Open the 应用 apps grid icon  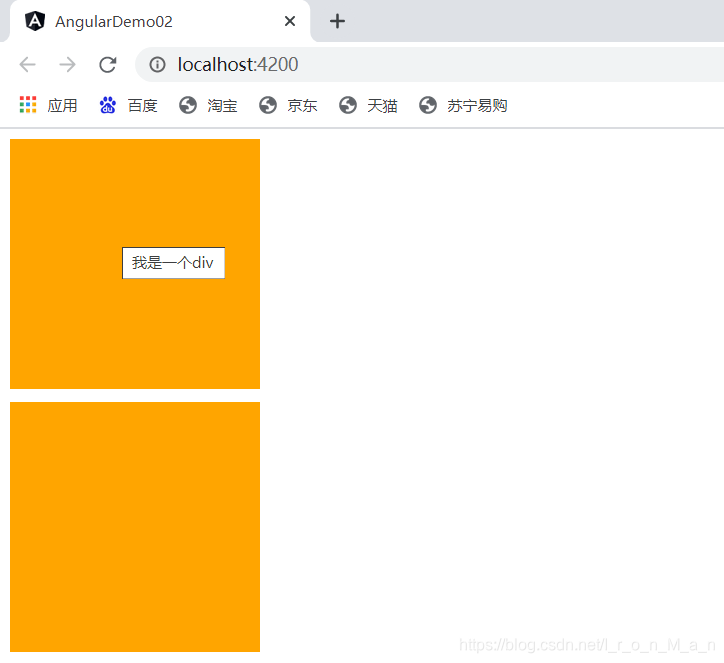28,105
